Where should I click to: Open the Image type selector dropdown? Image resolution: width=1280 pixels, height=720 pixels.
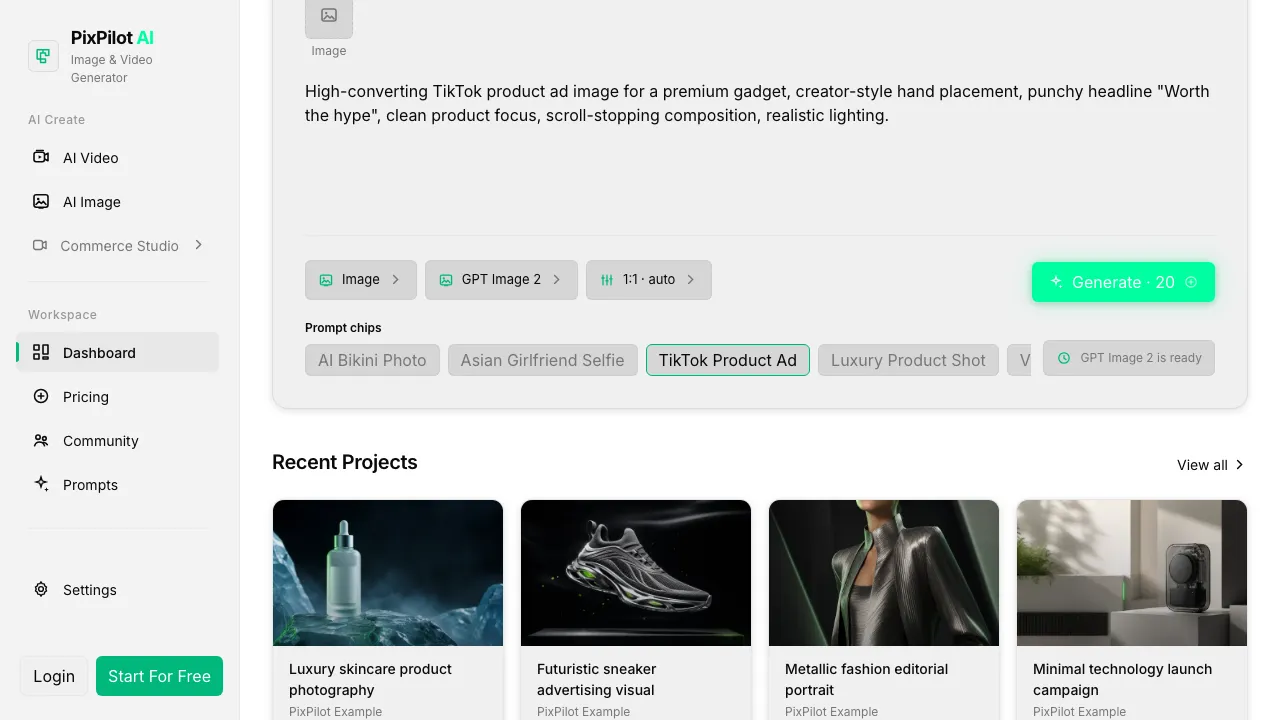361,280
